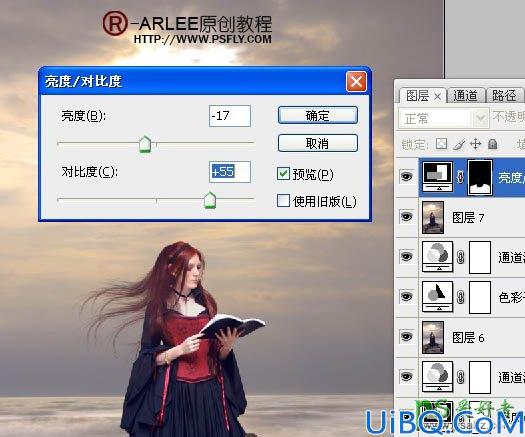Image resolution: width=525 pixels, height=437 pixels.
Task: Click the 对比度 contrast slider handle
Action: [x=210, y=200]
